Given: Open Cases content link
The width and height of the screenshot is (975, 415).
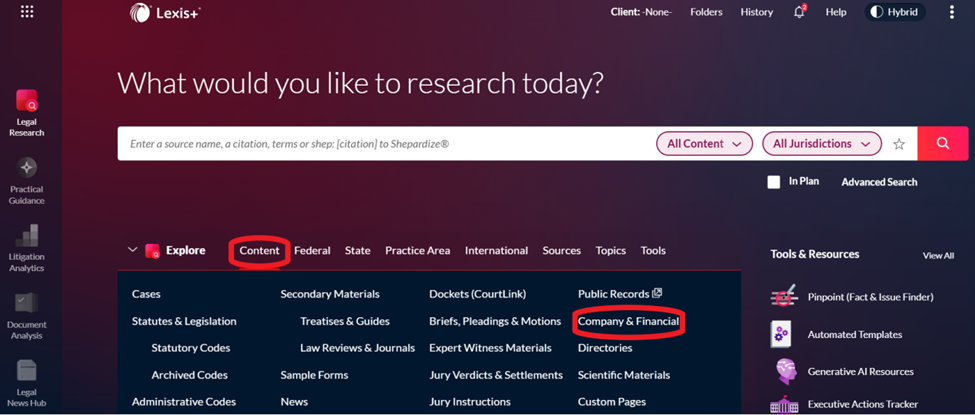Looking at the screenshot, I should [146, 294].
